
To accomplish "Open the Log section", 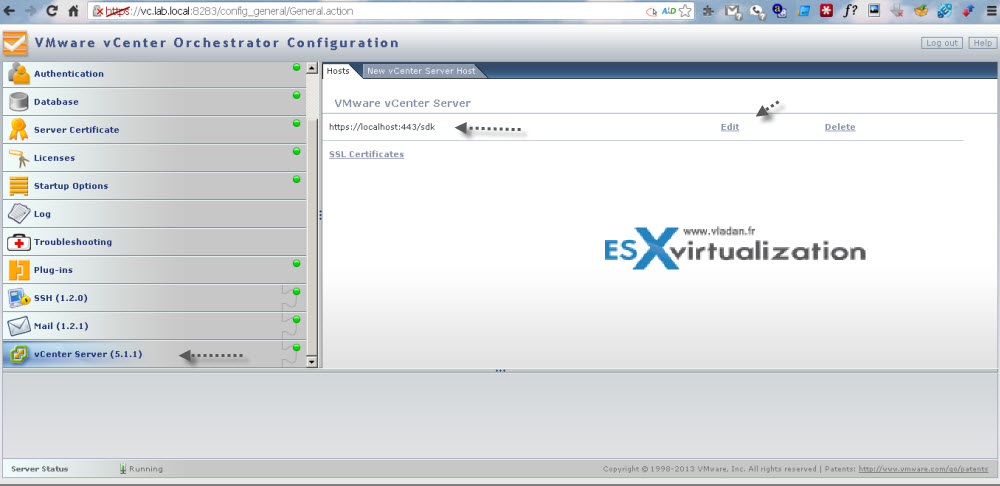I will 154,214.
